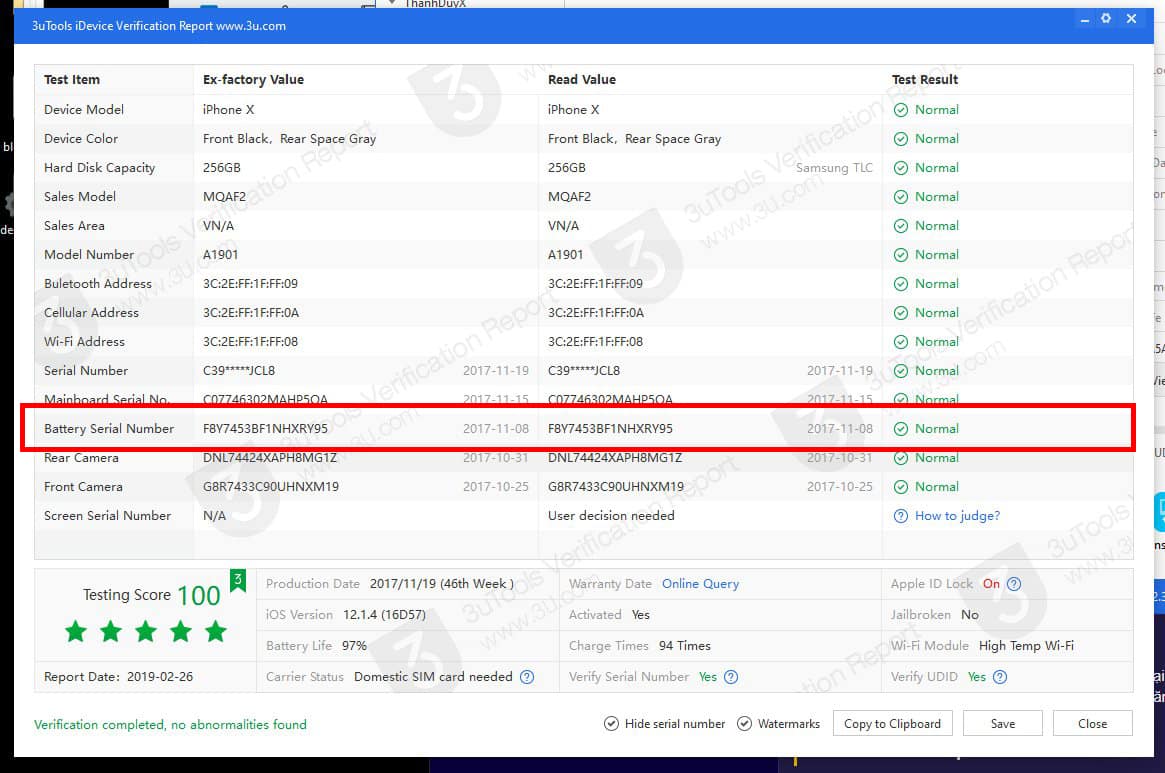Click help icon next to Carrier Status
This screenshot has width=1165, height=773.
pyautogui.click(x=527, y=677)
